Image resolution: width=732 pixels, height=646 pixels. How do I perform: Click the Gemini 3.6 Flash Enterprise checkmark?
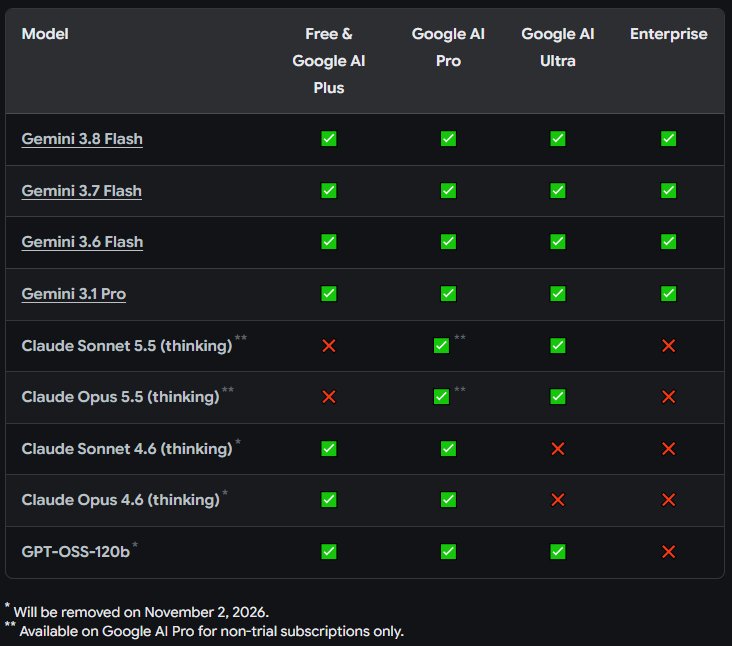click(x=669, y=242)
